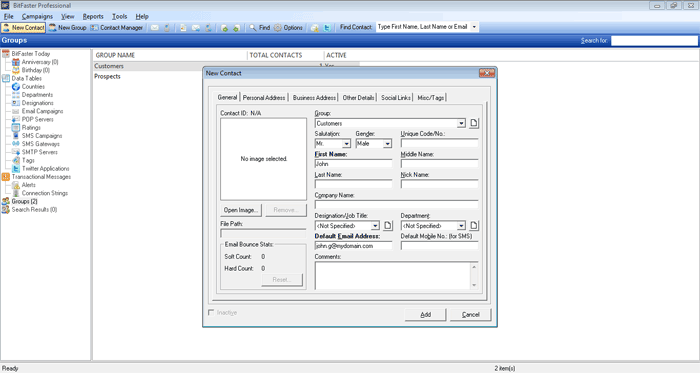Click the first green toolbar icon
Screen dimensions: 700x373
[x=225, y=28]
